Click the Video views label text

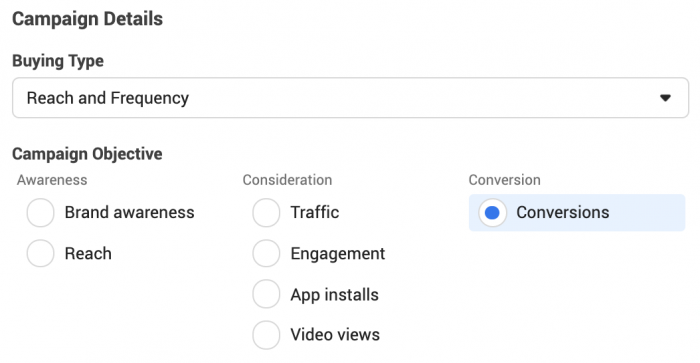point(335,335)
